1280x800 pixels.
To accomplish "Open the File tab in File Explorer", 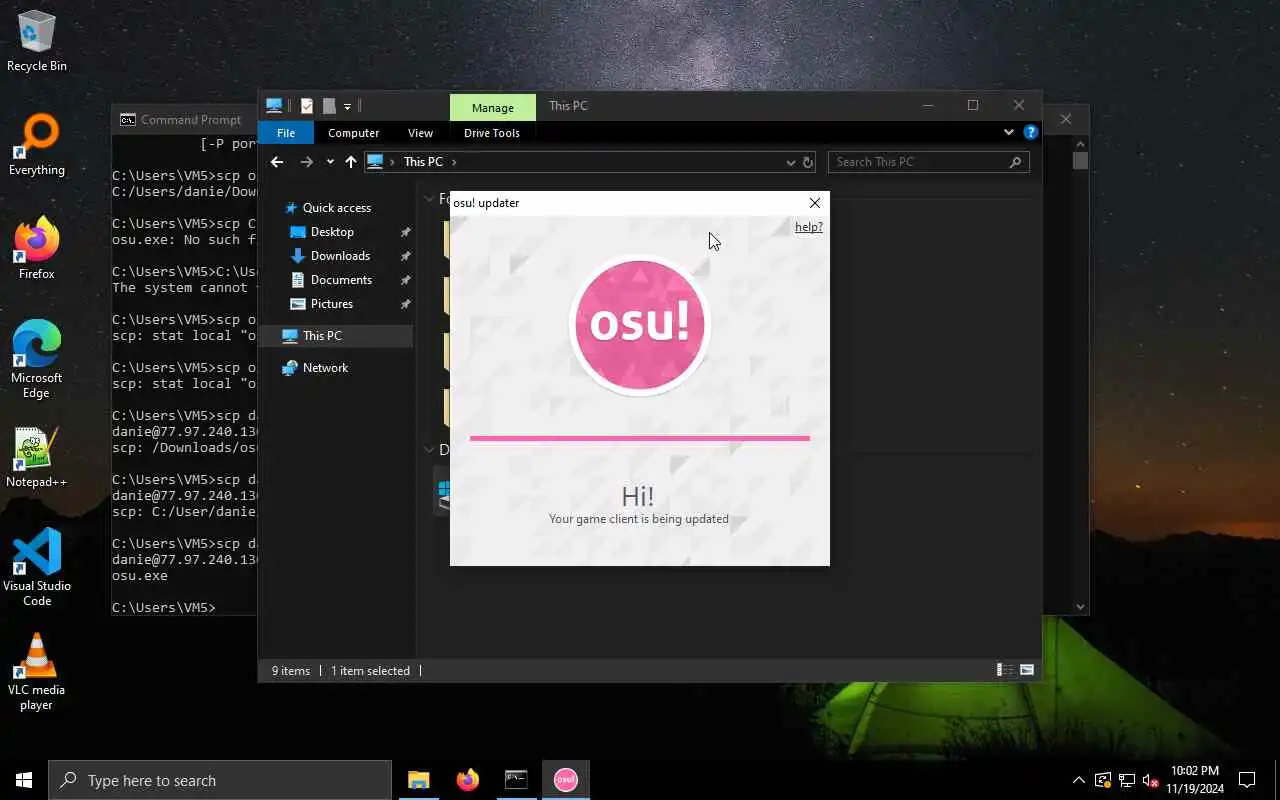I will point(286,133).
